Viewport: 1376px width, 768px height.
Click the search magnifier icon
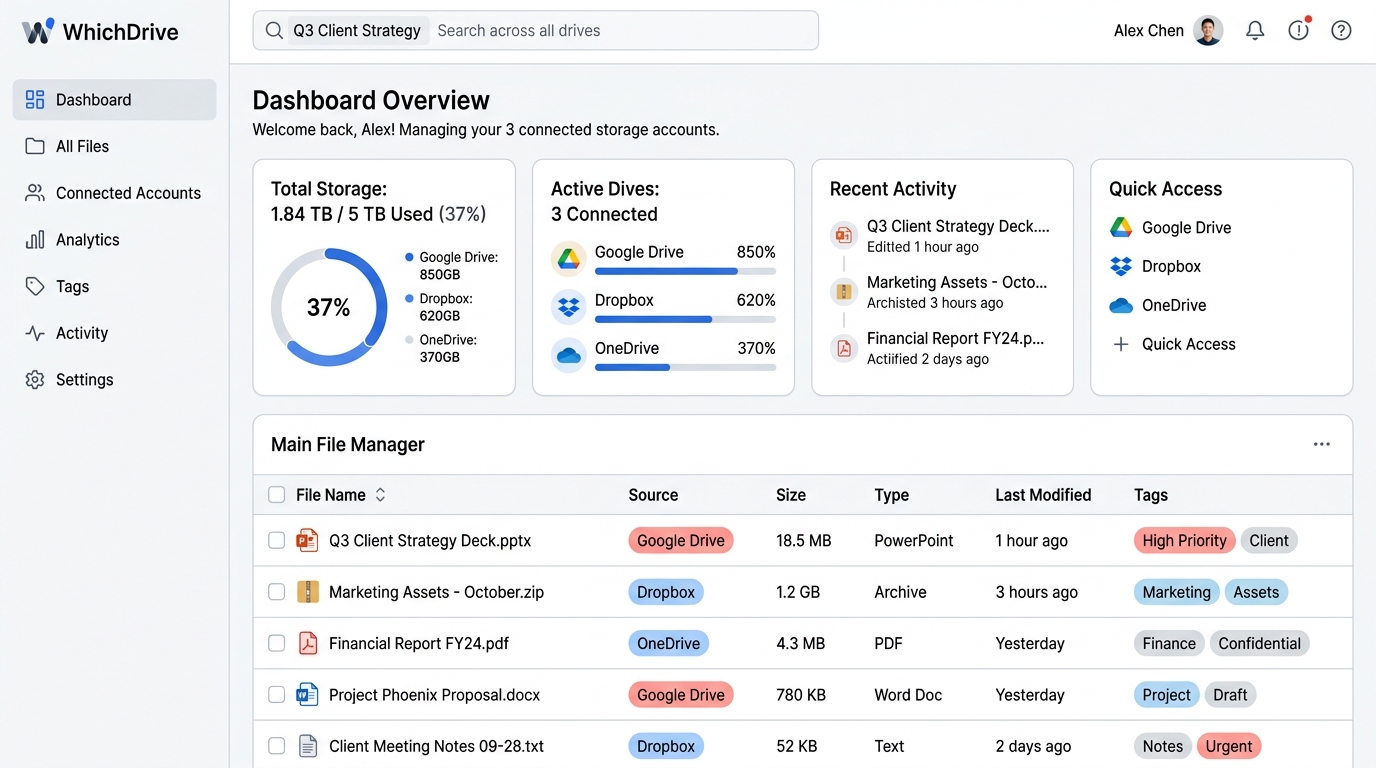point(274,31)
